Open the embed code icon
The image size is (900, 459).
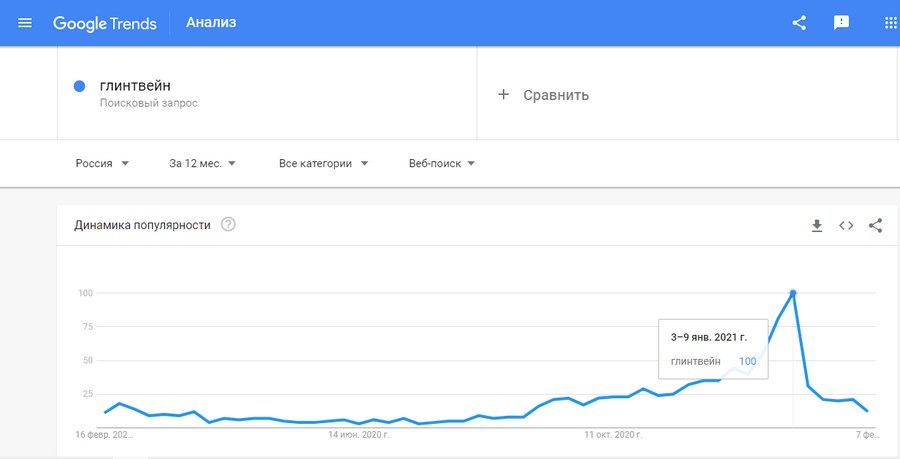point(846,225)
